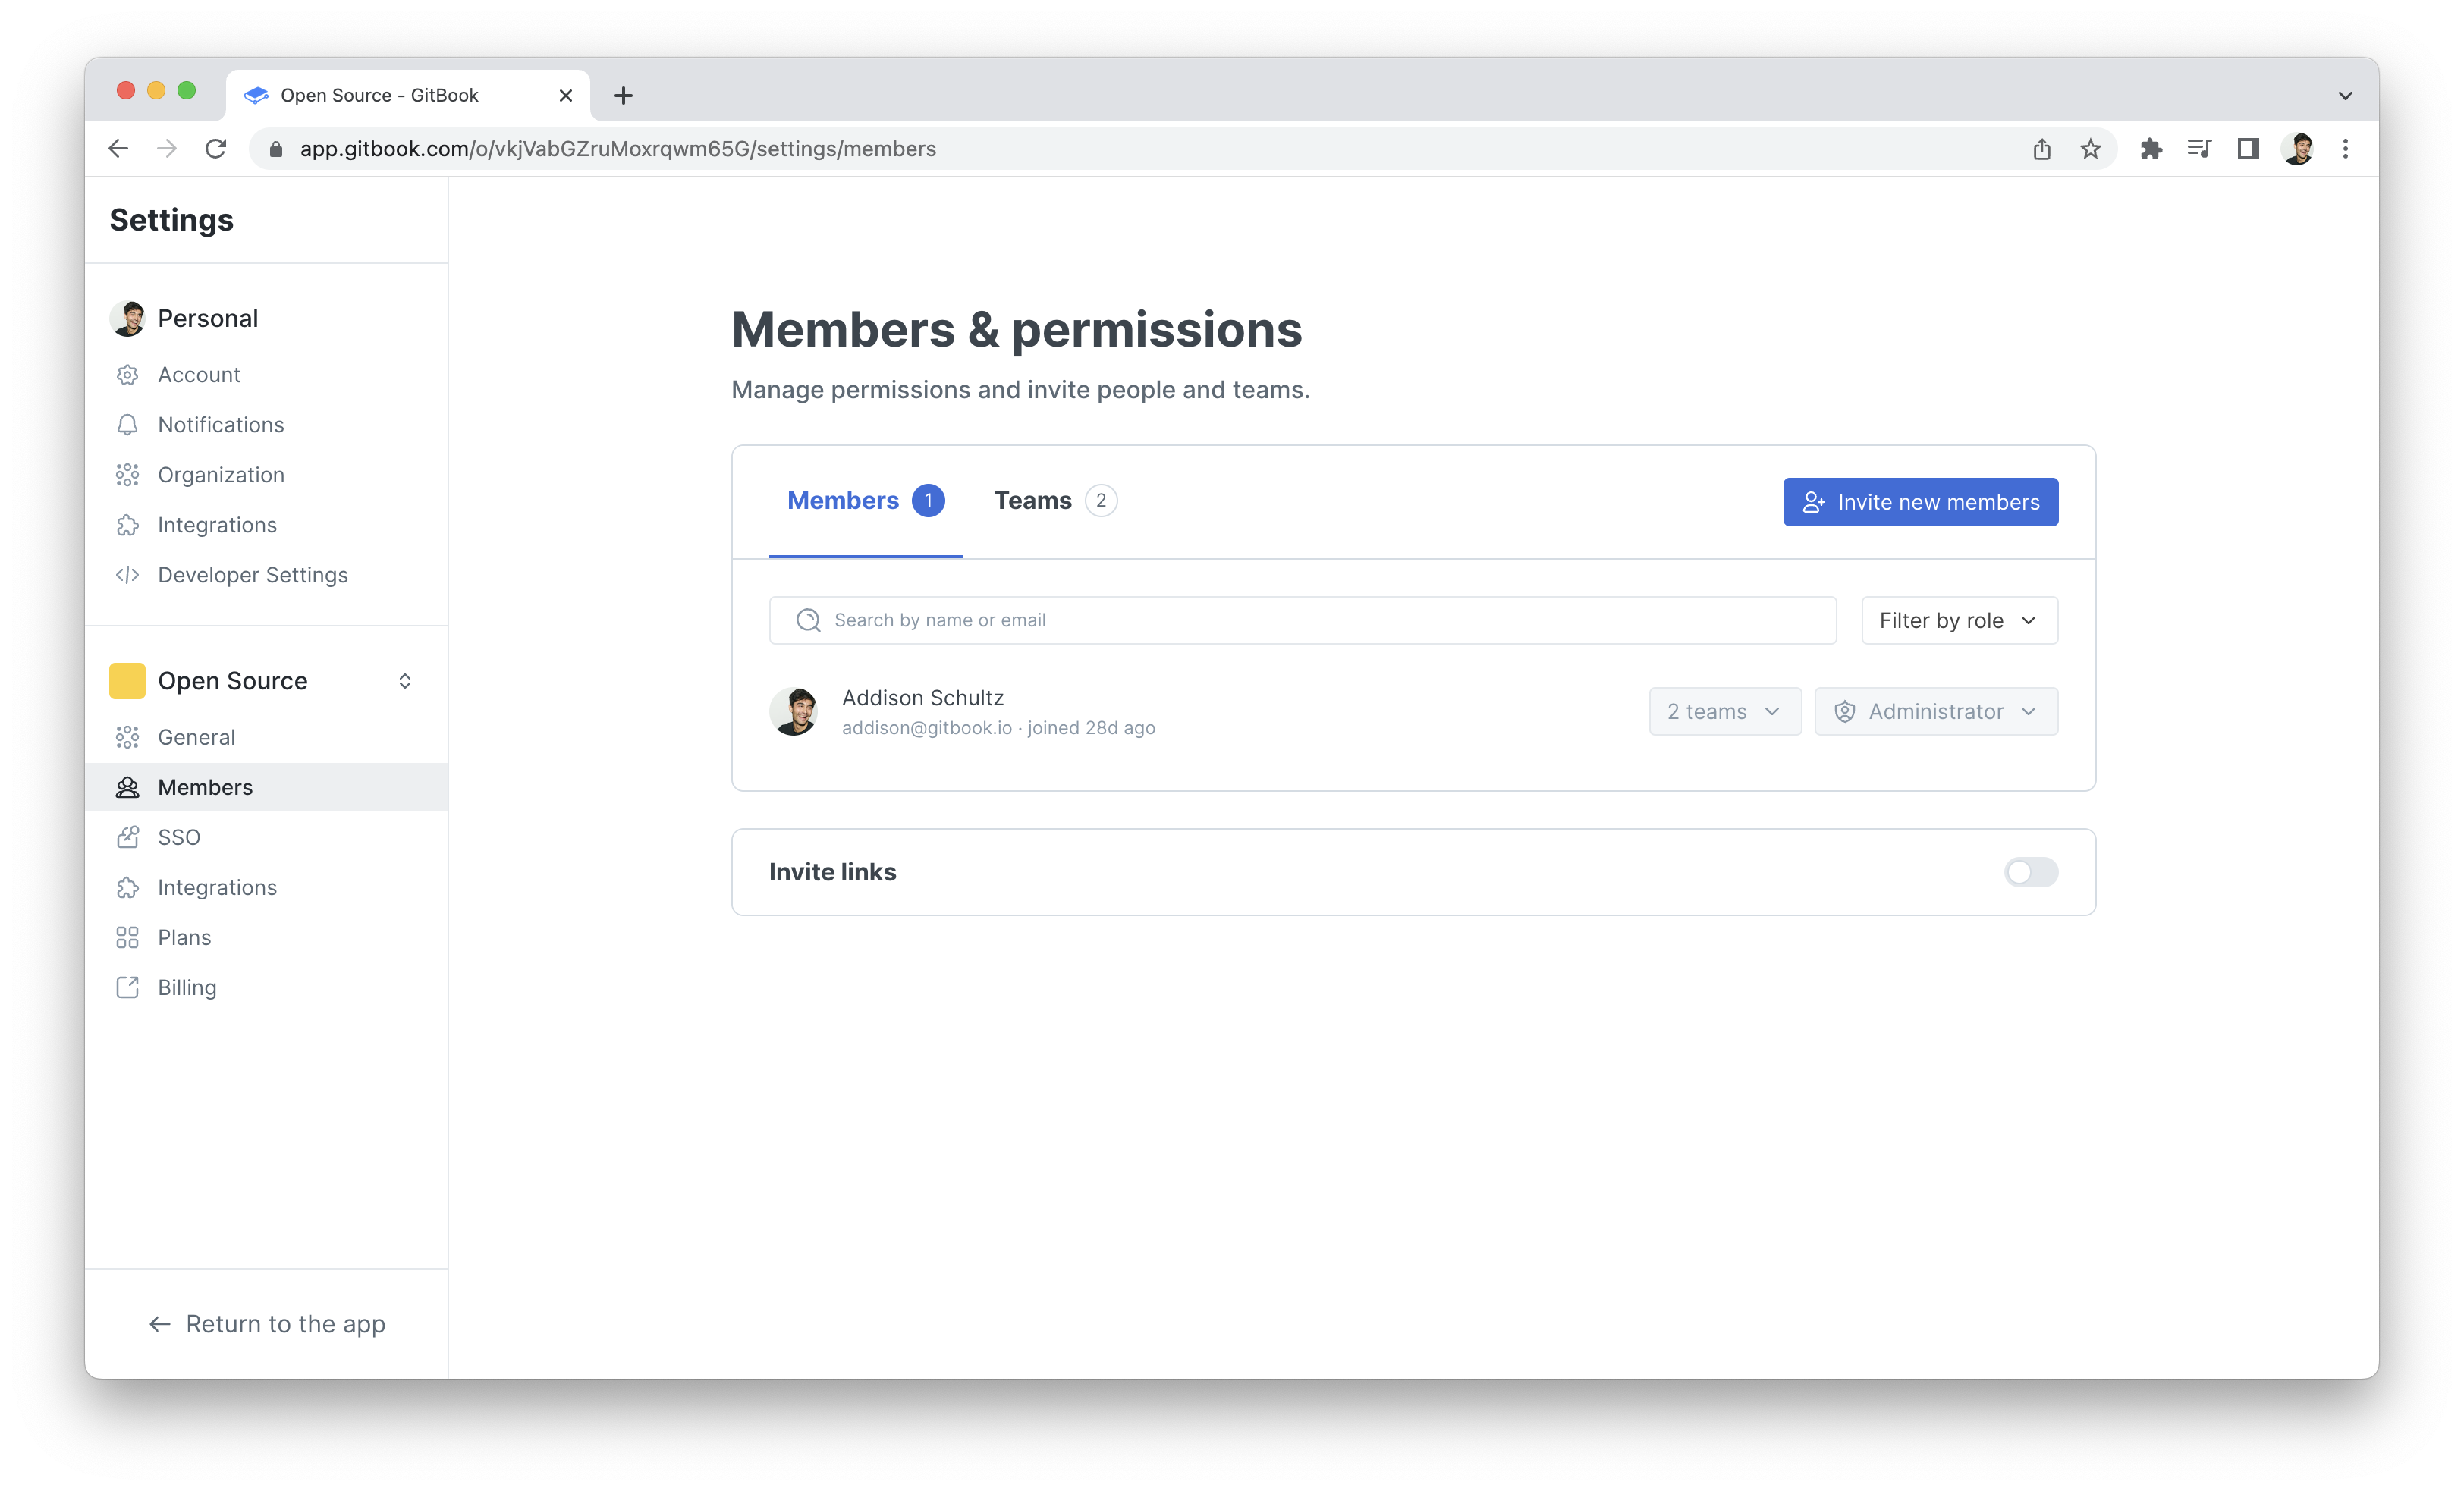
Task: Click the Notifications bell icon
Action: tap(127, 425)
